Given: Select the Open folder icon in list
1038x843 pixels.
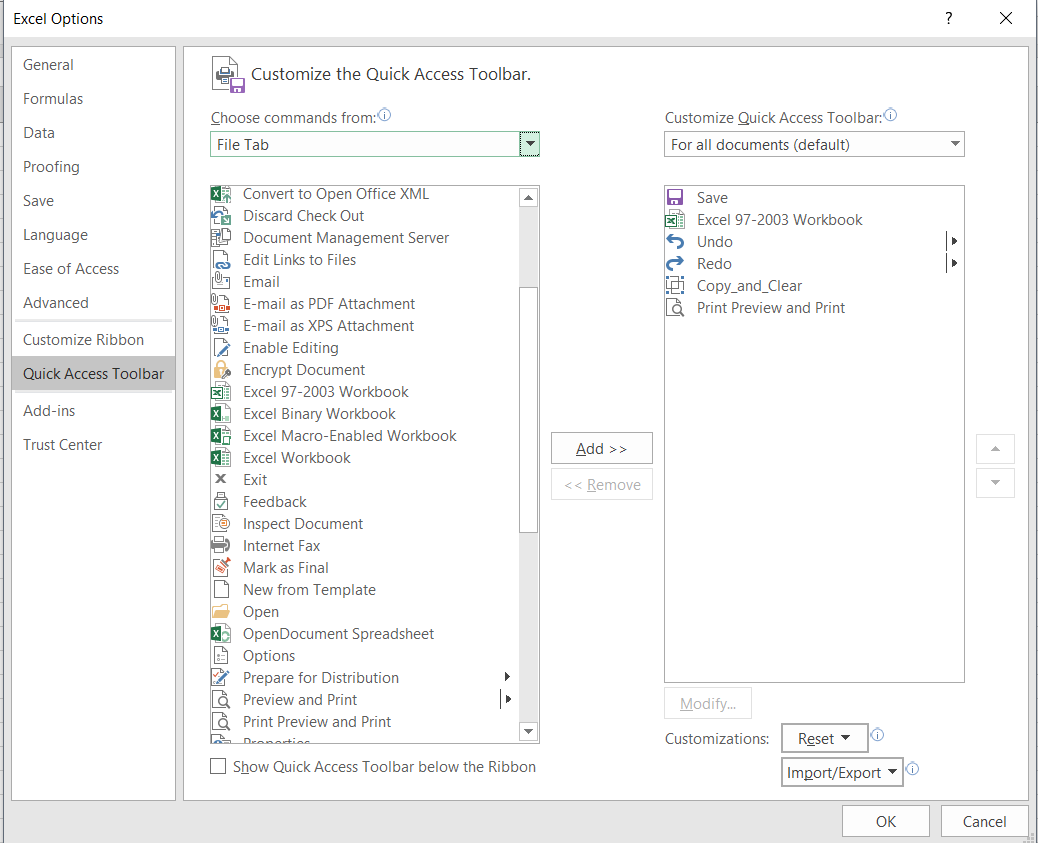Looking at the screenshot, I should (221, 612).
